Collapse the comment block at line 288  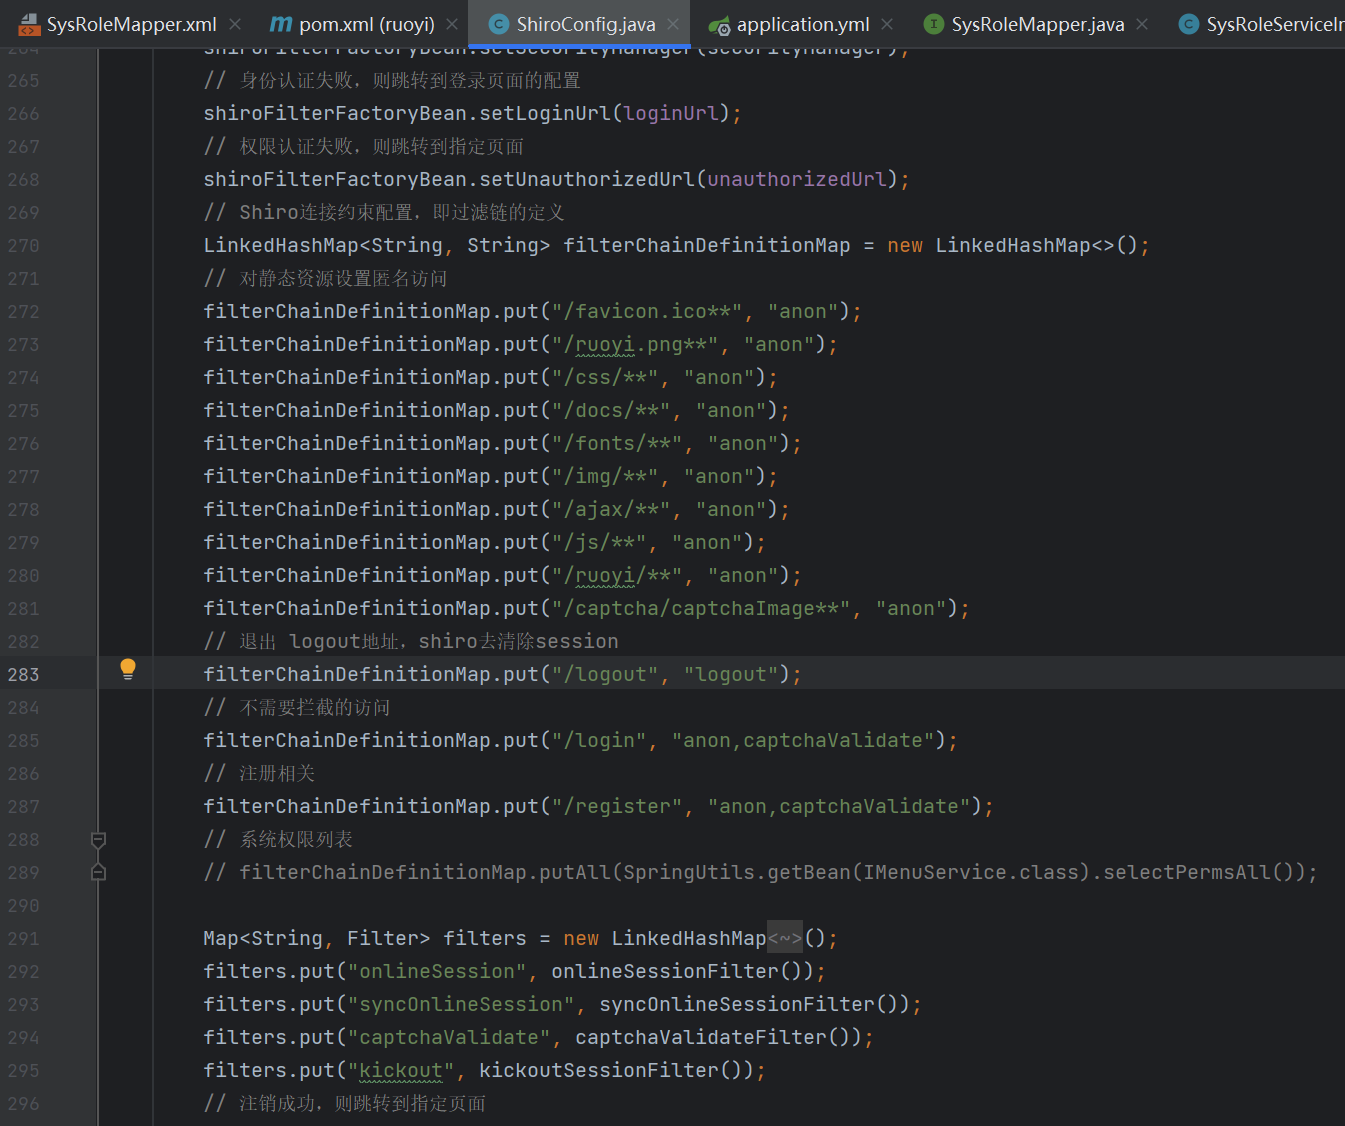click(x=98, y=839)
